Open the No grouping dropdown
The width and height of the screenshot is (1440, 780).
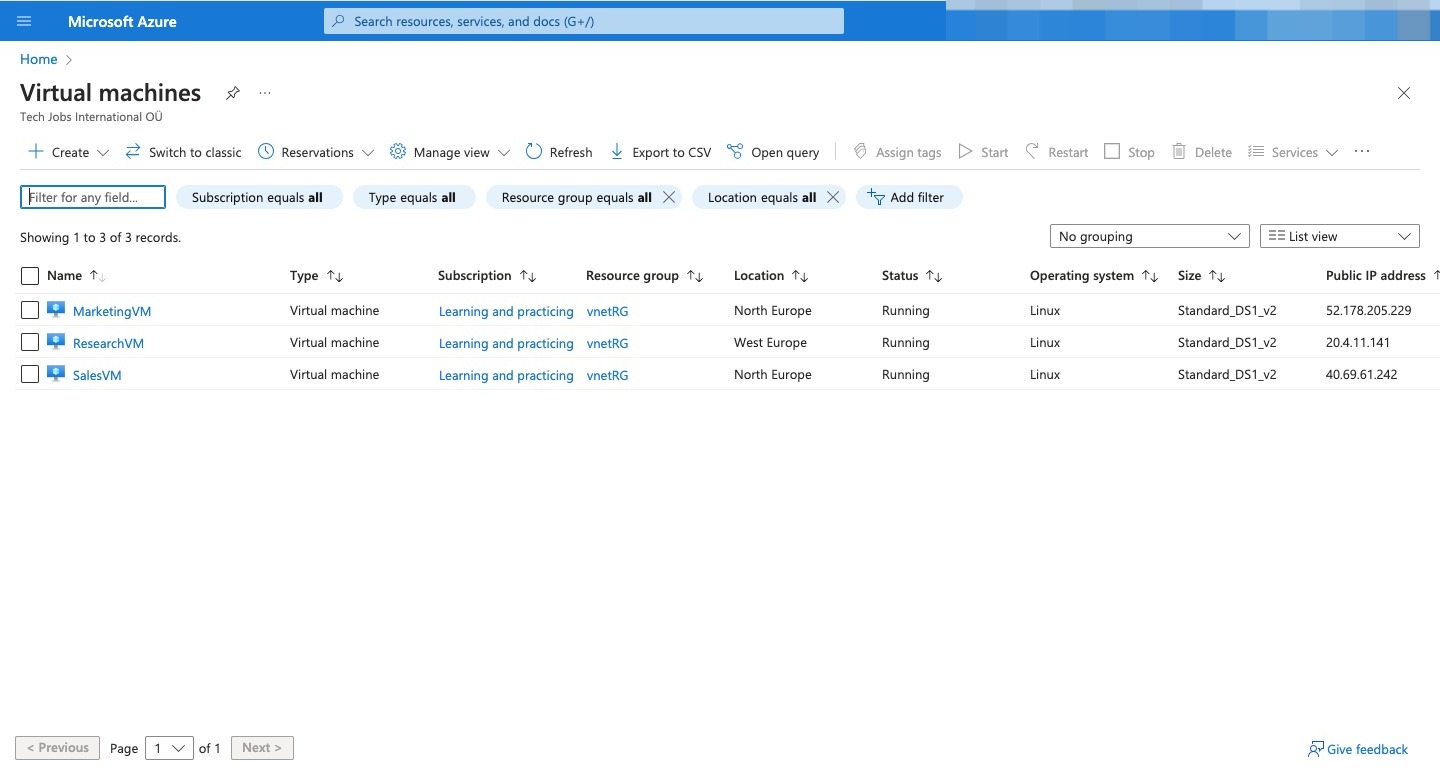coord(1149,237)
